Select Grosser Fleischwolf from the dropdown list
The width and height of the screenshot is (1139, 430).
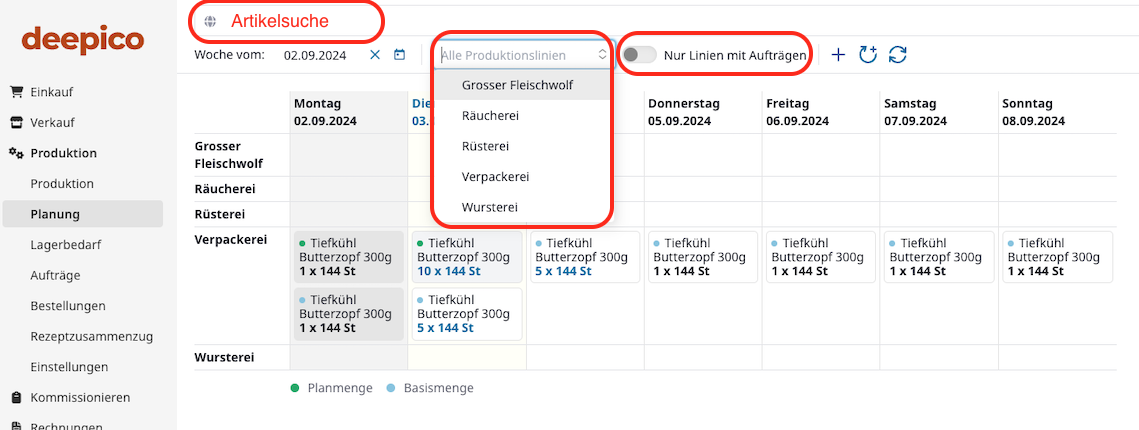(x=517, y=85)
